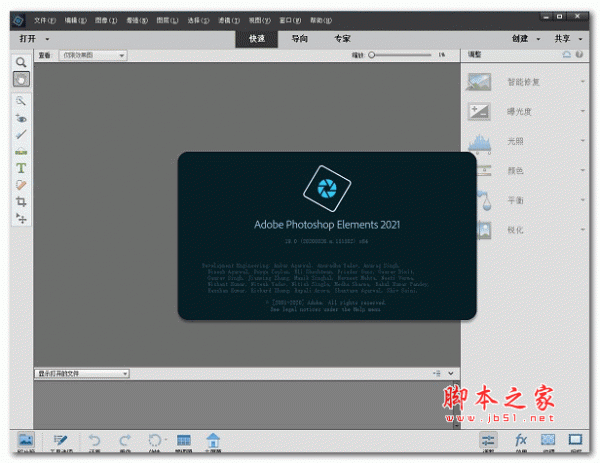Screen dimensions: 600x463
Task: Switch to the 专家 mode tab
Action: click(x=342, y=39)
